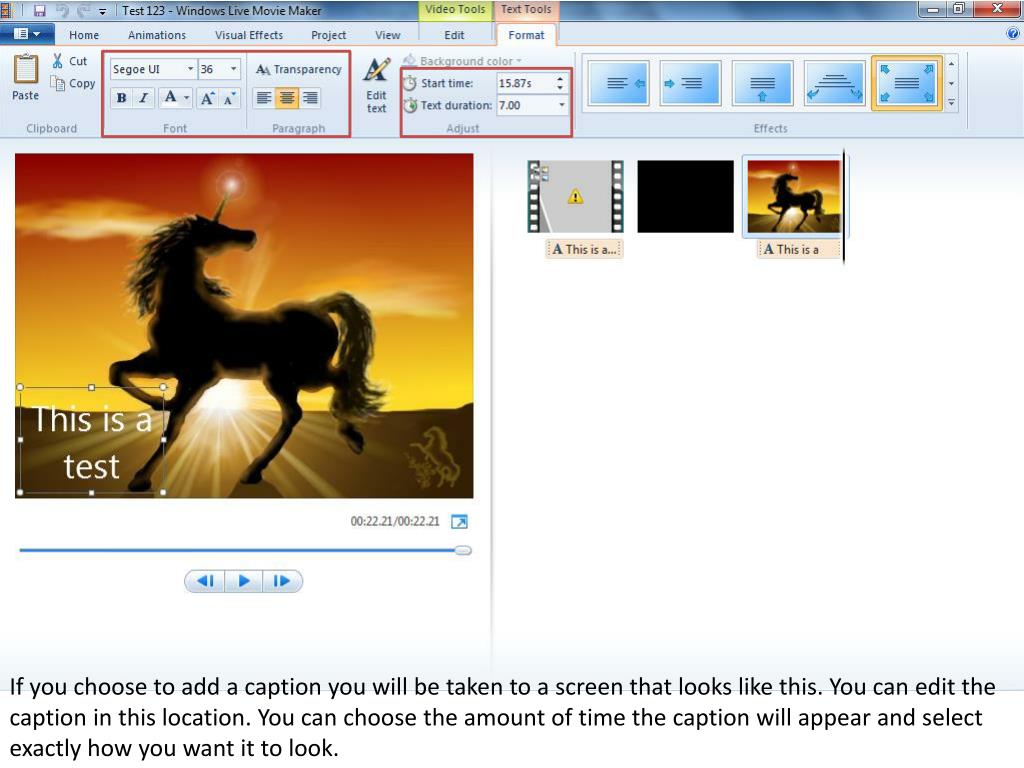Click the previous frame button
The image size is (1024, 768).
click(x=205, y=581)
